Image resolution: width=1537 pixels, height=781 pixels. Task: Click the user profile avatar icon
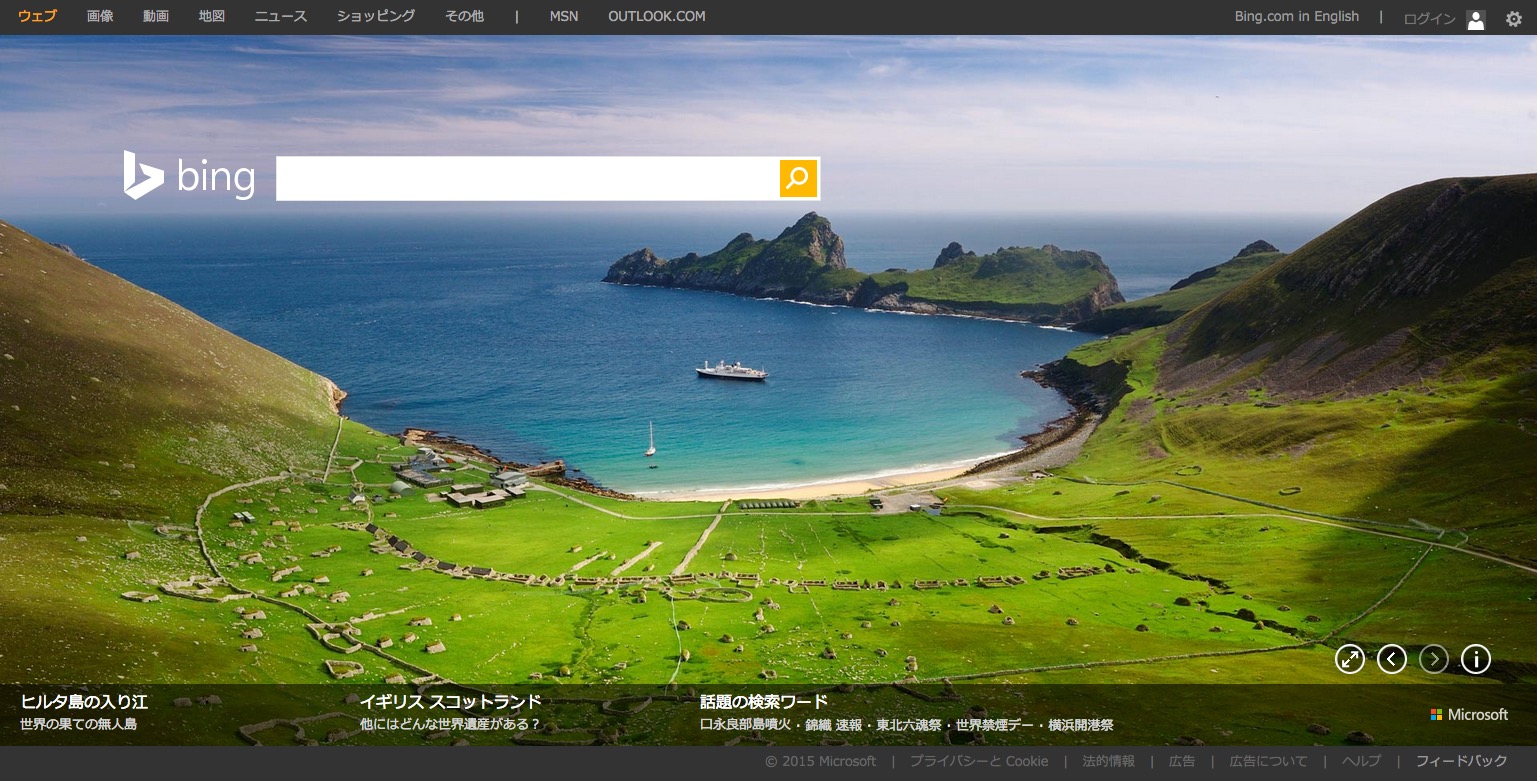[1476, 19]
